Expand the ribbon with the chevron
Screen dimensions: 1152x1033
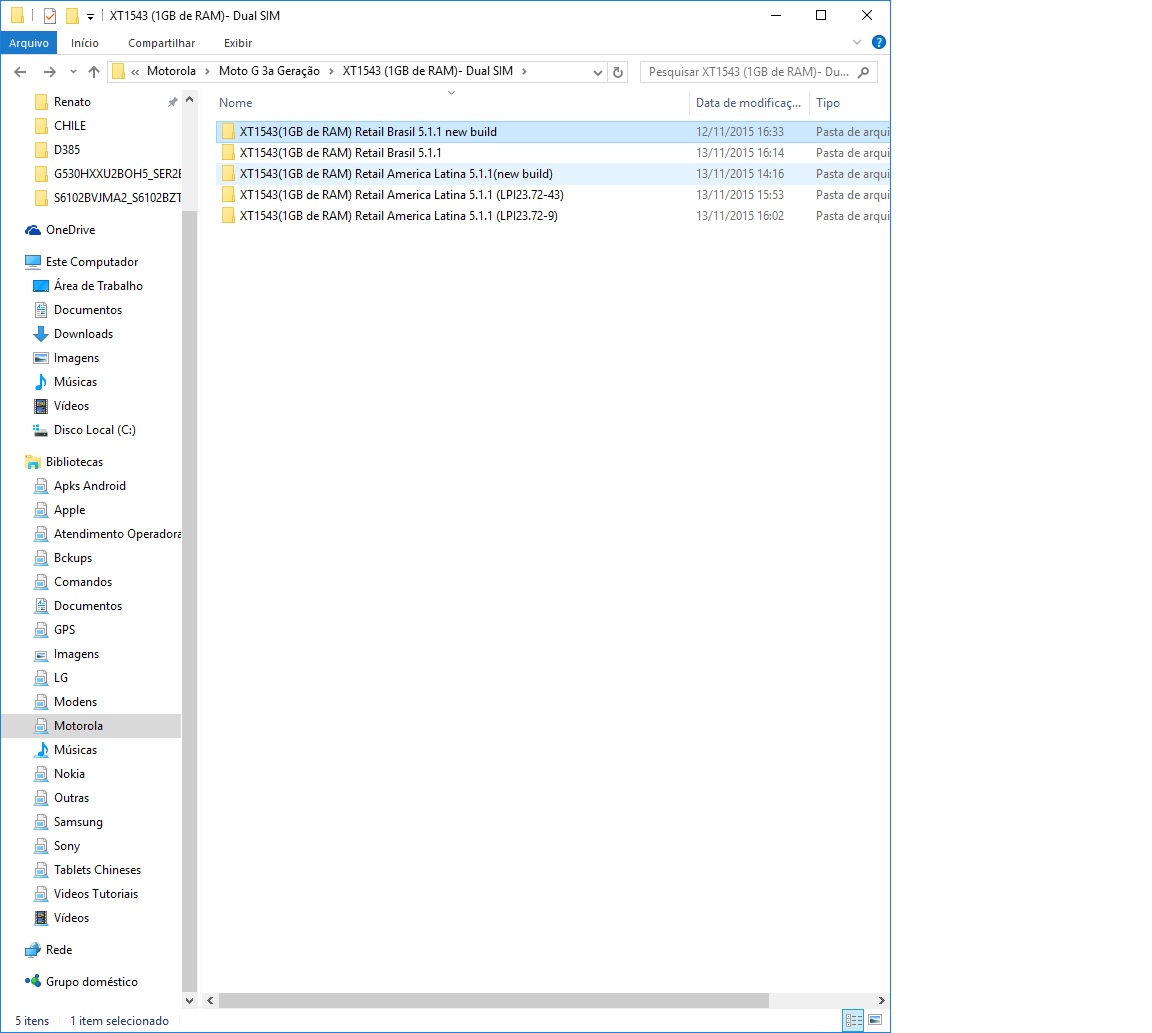pyautogui.click(x=857, y=43)
